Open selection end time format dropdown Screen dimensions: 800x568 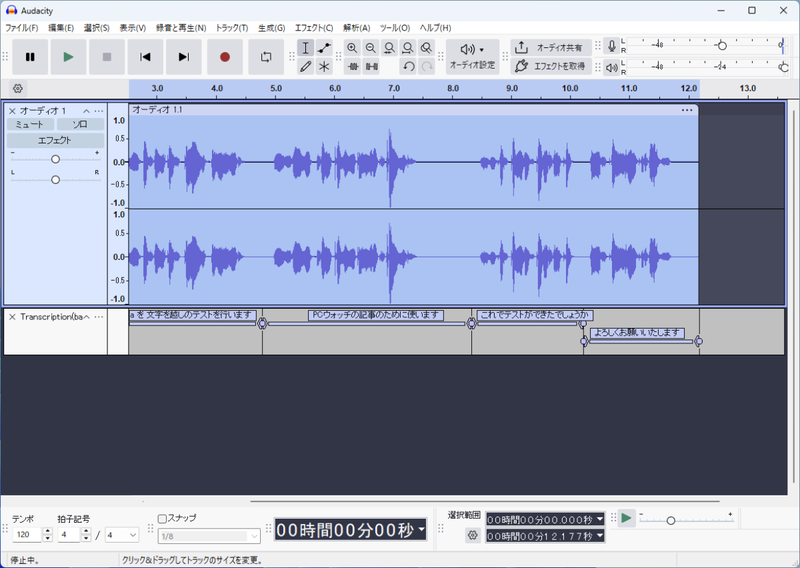click(x=599, y=536)
